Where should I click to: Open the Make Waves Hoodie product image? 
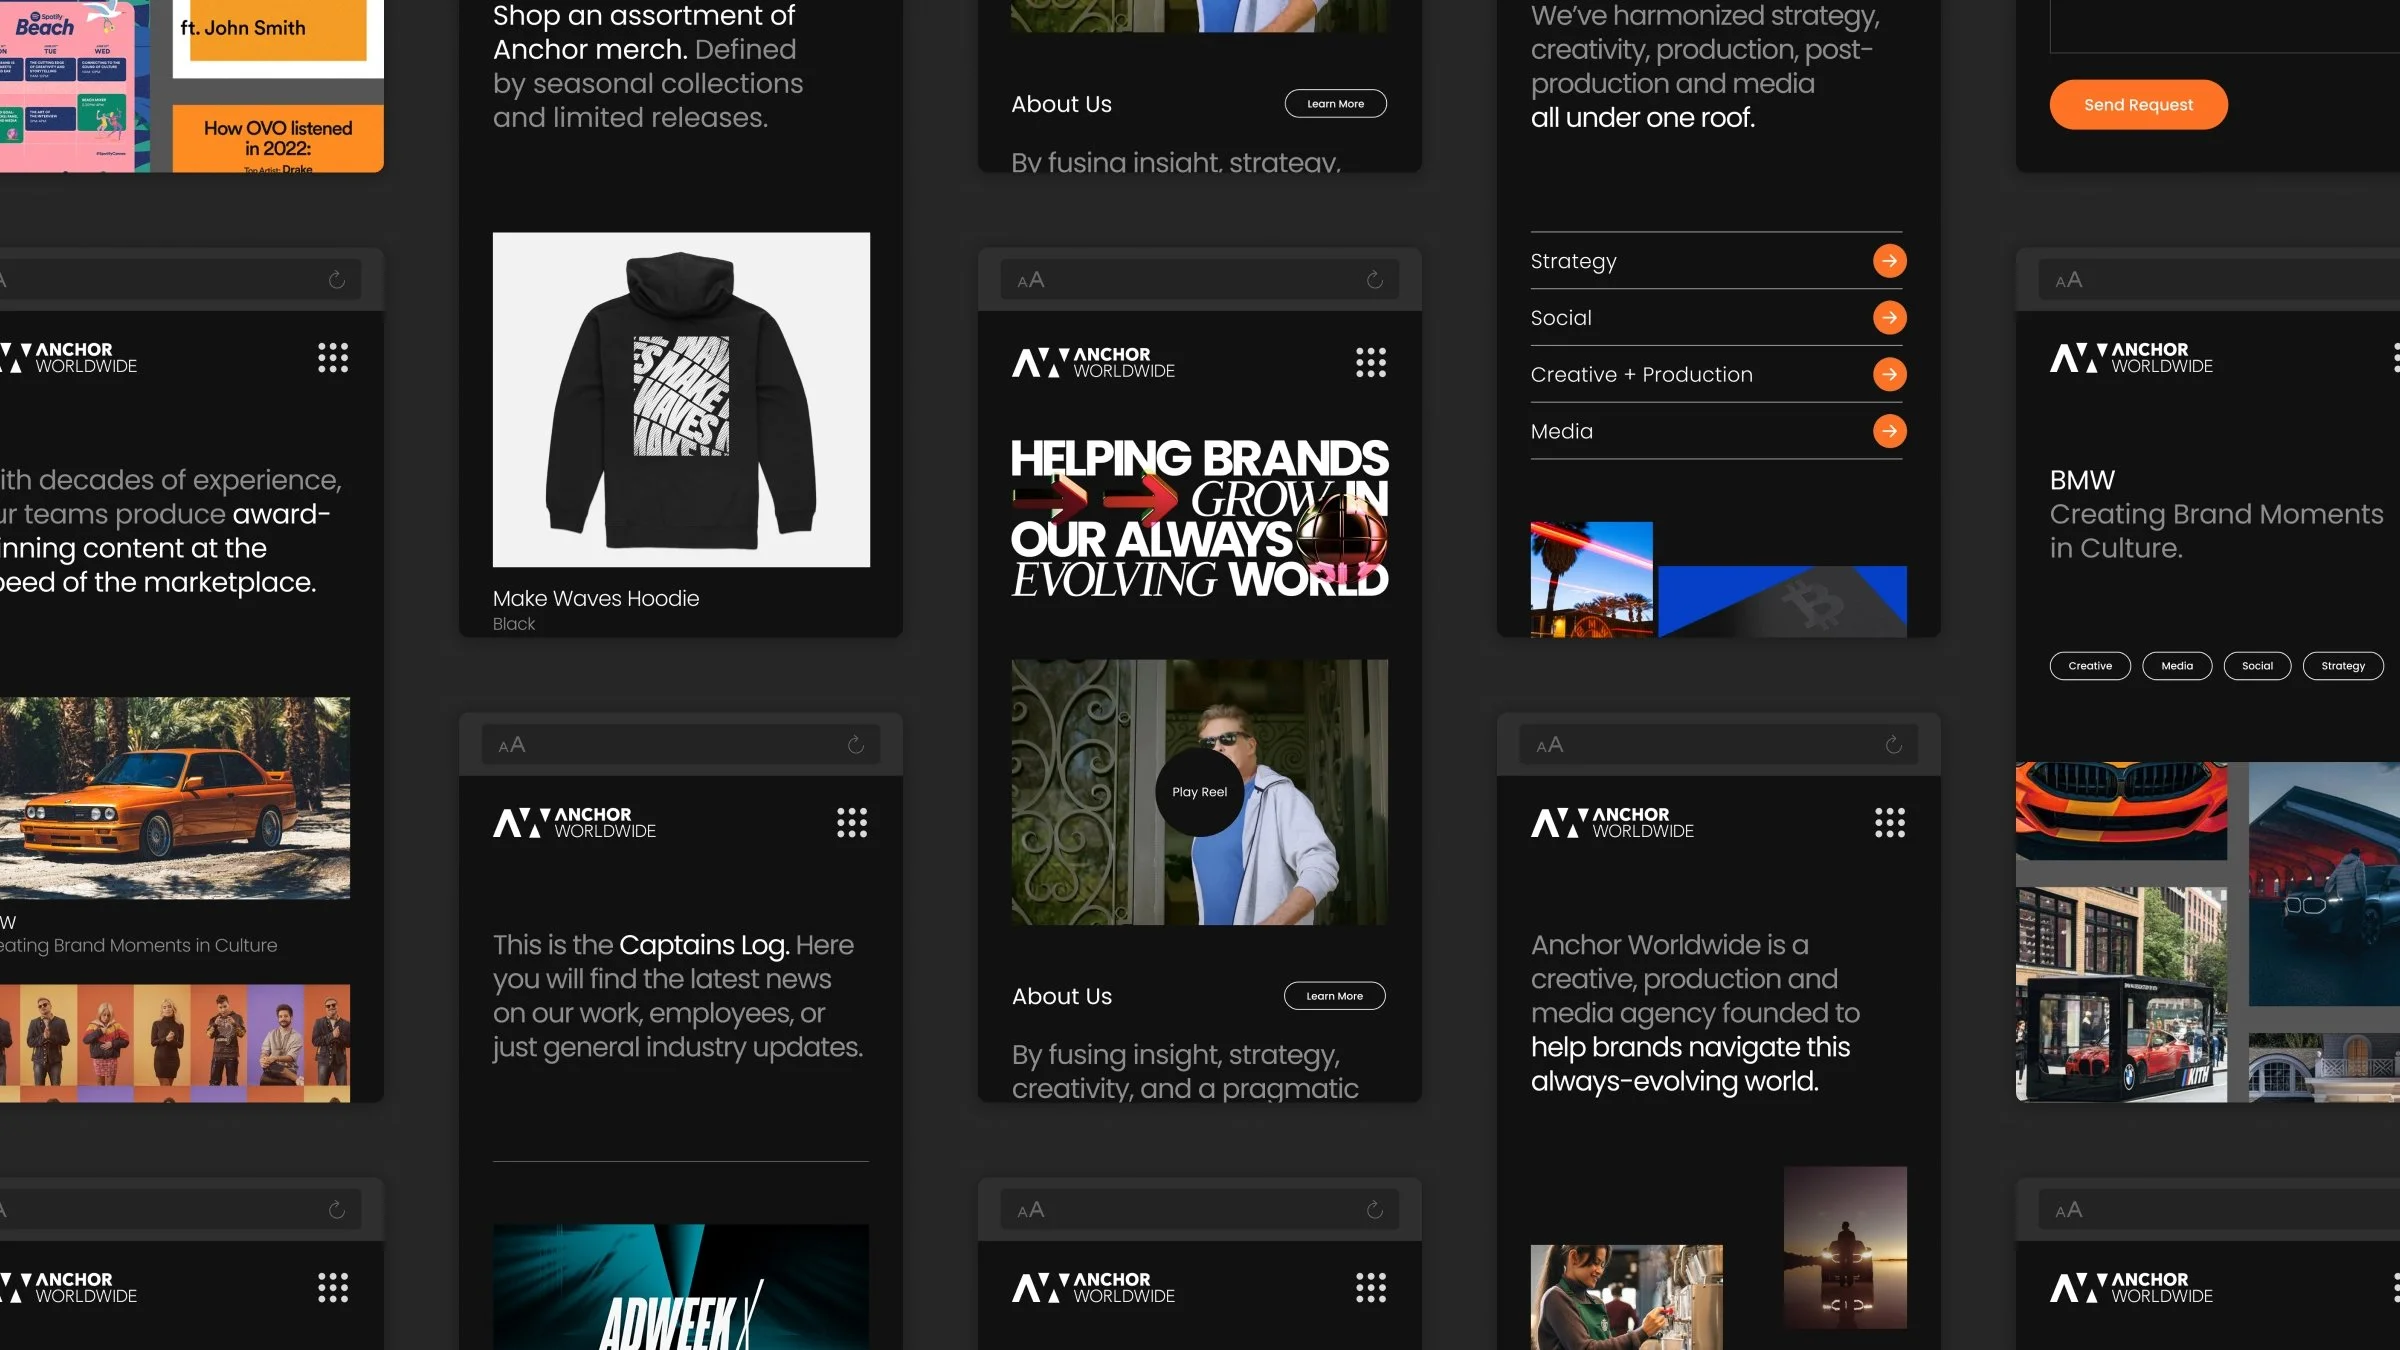point(681,400)
